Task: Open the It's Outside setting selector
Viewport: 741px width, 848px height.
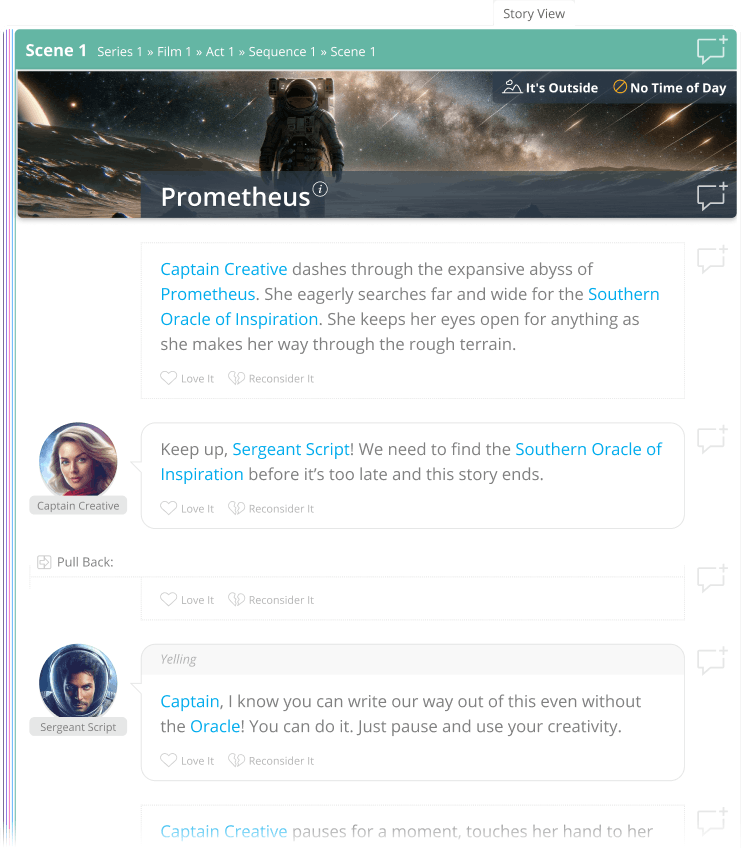Action: (551, 88)
